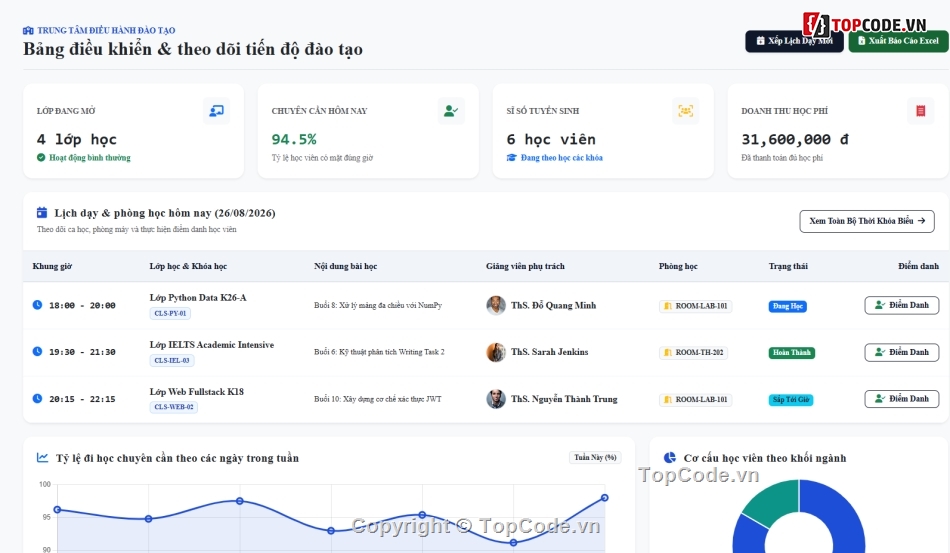950x553 pixels.
Task: Click Lớp Python Data K26-A class name
Action: tap(198, 297)
